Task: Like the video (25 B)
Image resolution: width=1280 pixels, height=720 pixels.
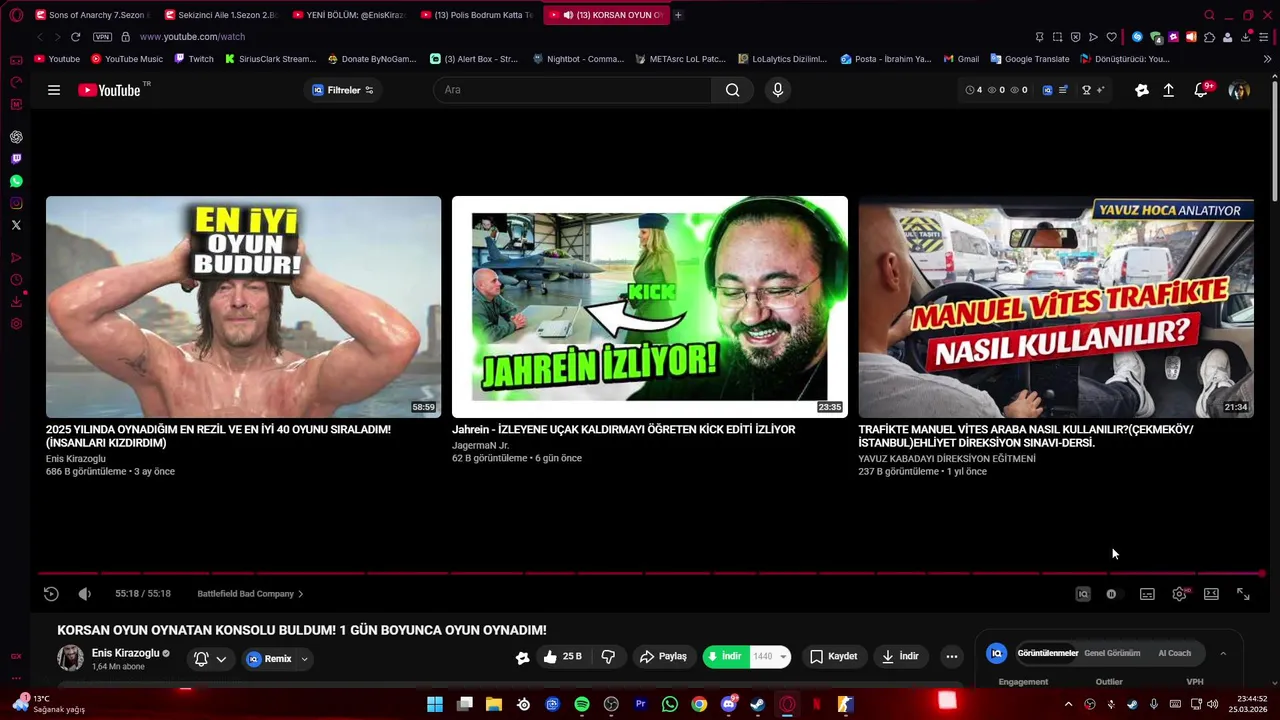Action: [562, 657]
